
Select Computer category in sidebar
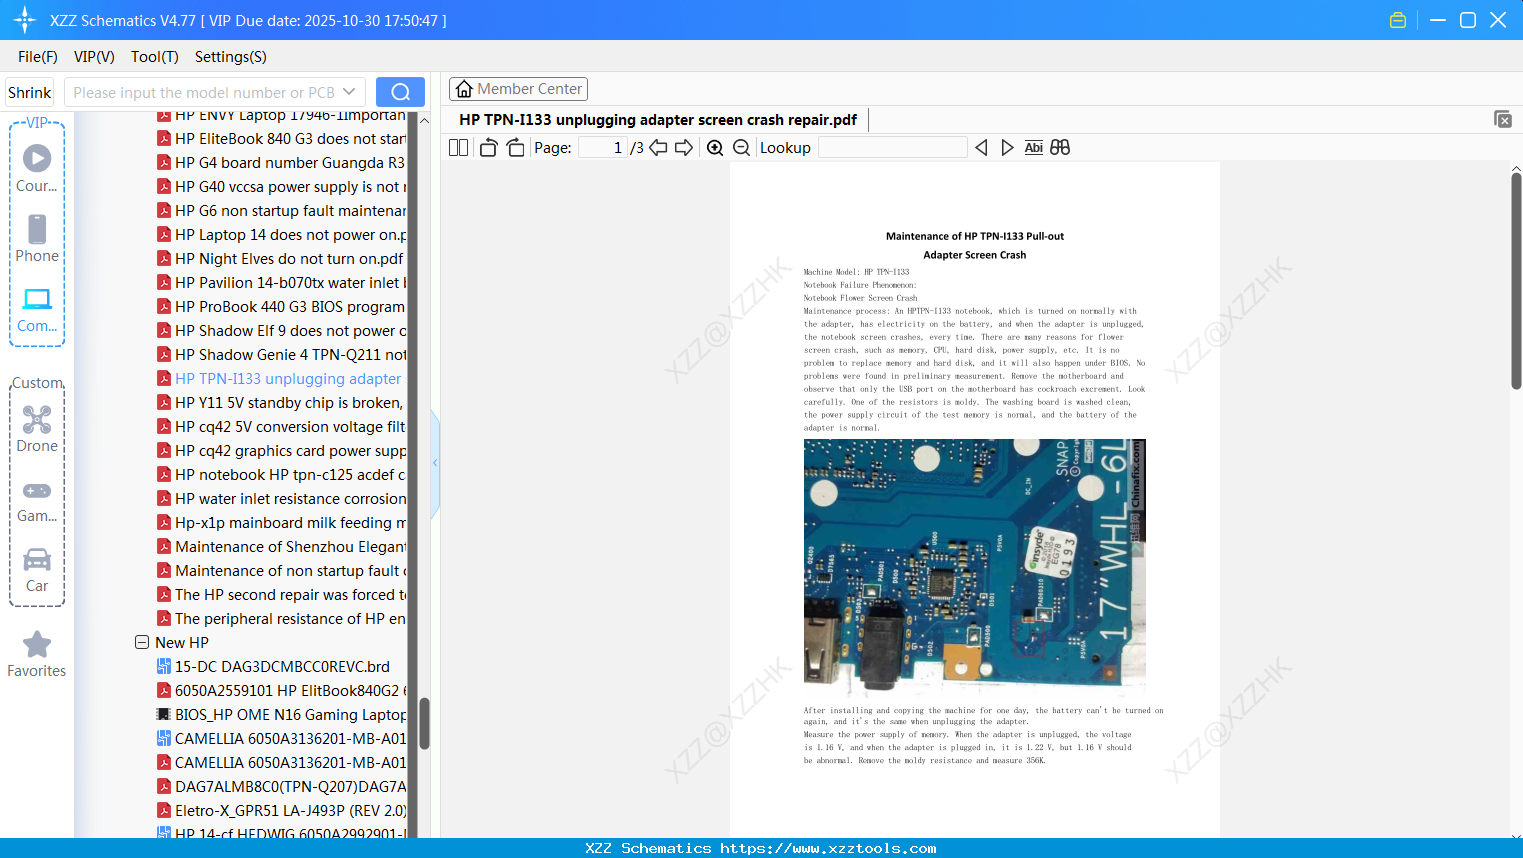tap(37, 309)
